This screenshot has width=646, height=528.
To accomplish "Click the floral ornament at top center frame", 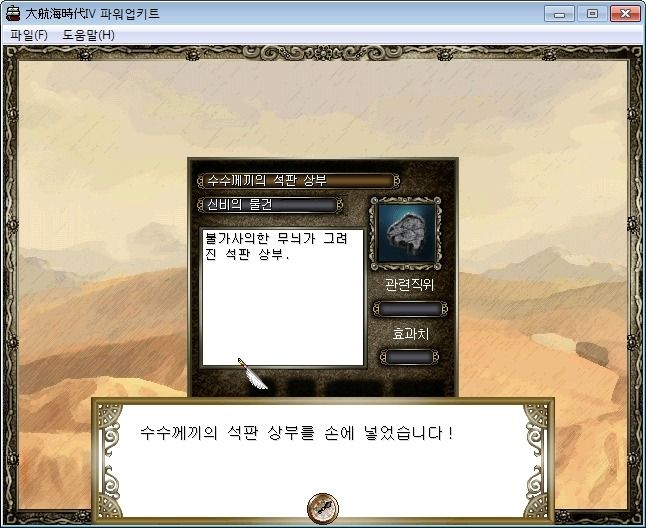I will (323, 53).
